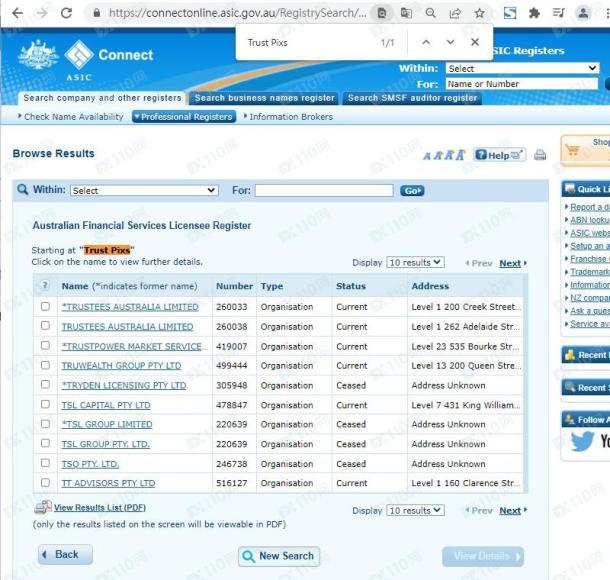Switch to Search business names register tab
Image resolution: width=610 pixels, height=580 pixels.
point(265,98)
